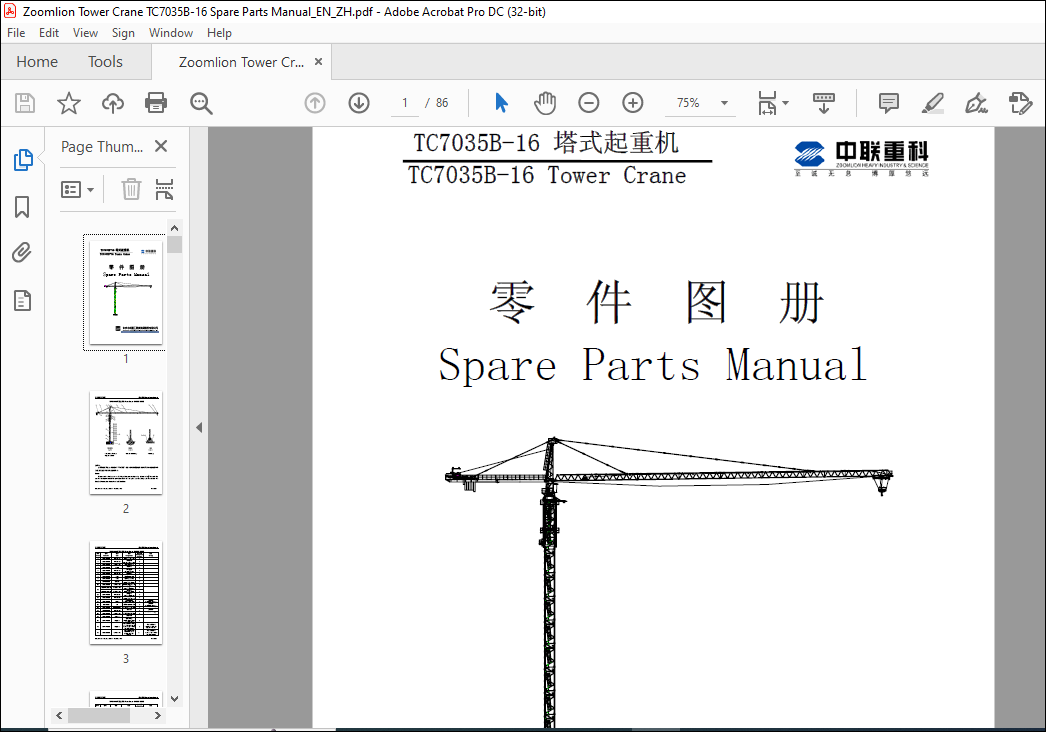This screenshot has width=1046, height=732.
Task: Open the Page Thumbnails panel icon
Action: click(x=23, y=159)
